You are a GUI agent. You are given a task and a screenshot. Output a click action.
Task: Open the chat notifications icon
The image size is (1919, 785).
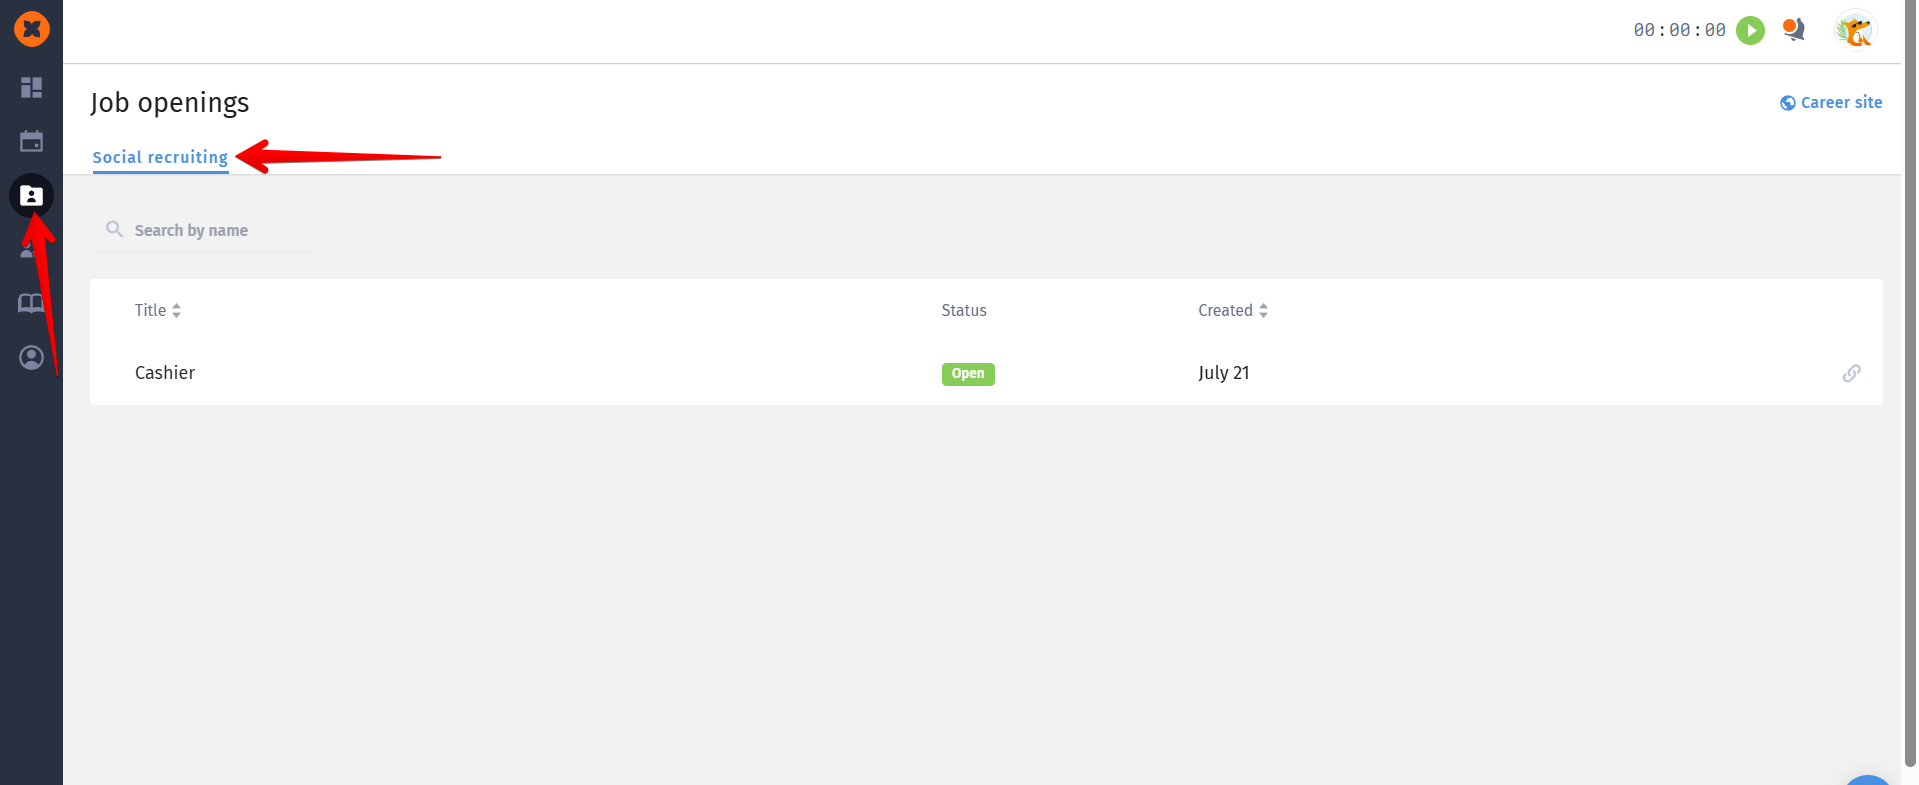[x=1794, y=30]
